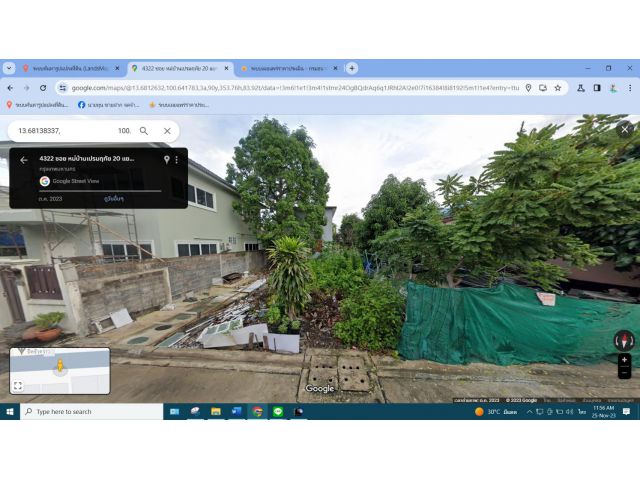Open the Chrome profile avatar

click(613, 88)
